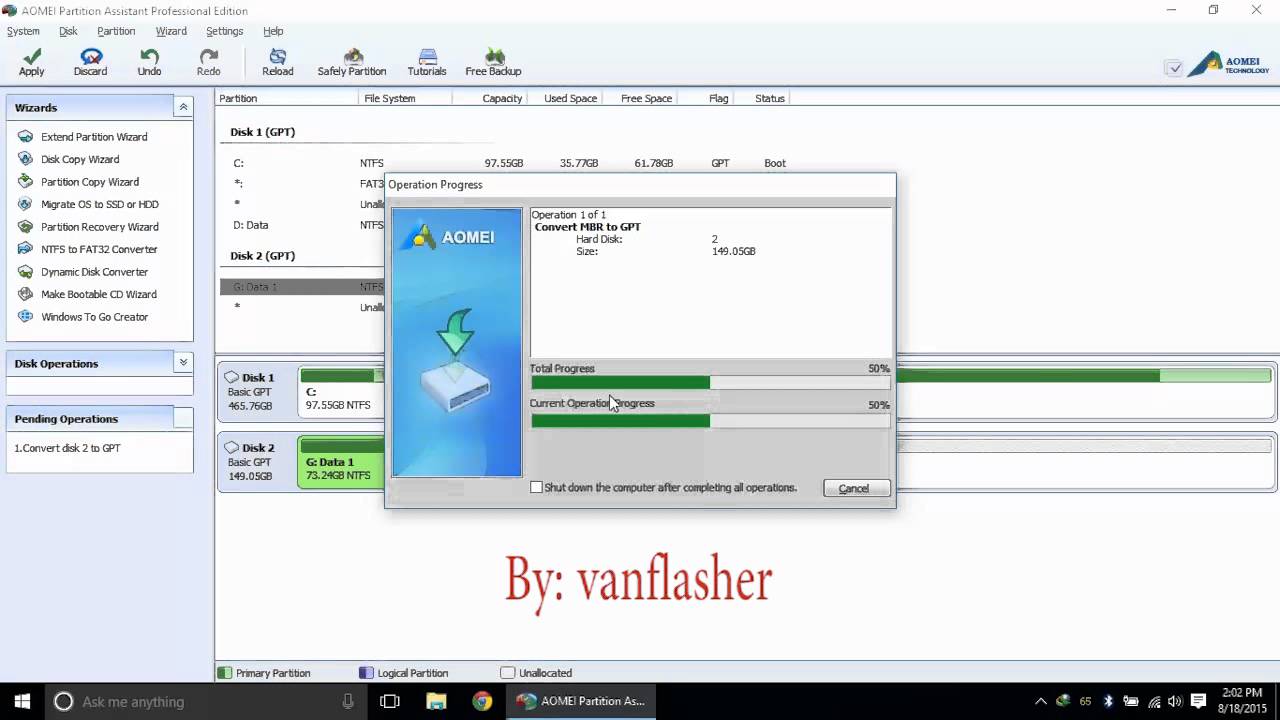
Task: Sort by the Free Space column header
Action: [639, 98]
